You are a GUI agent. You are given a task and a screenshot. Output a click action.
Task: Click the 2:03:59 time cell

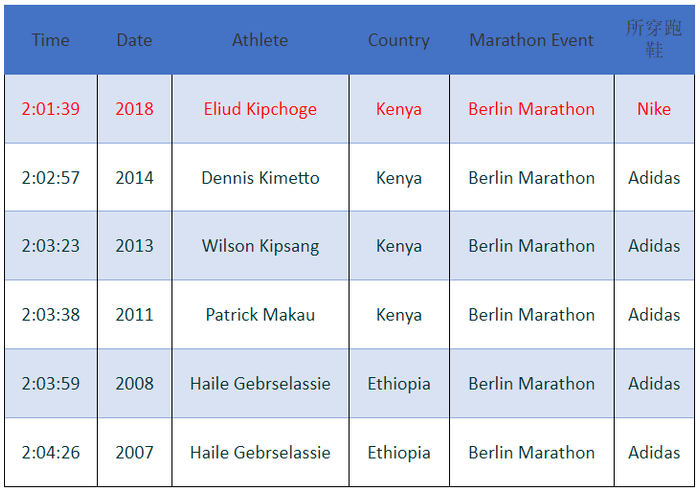(x=50, y=383)
